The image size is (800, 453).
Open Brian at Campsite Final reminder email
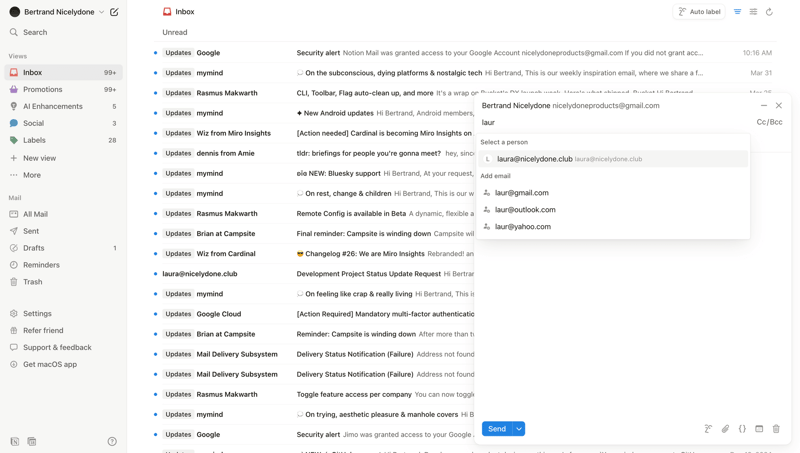[313, 234]
